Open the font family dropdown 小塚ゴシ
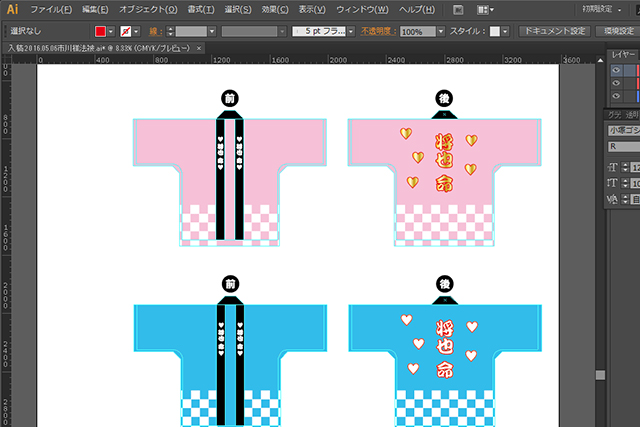This screenshot has width=640, height=427. 624,130
